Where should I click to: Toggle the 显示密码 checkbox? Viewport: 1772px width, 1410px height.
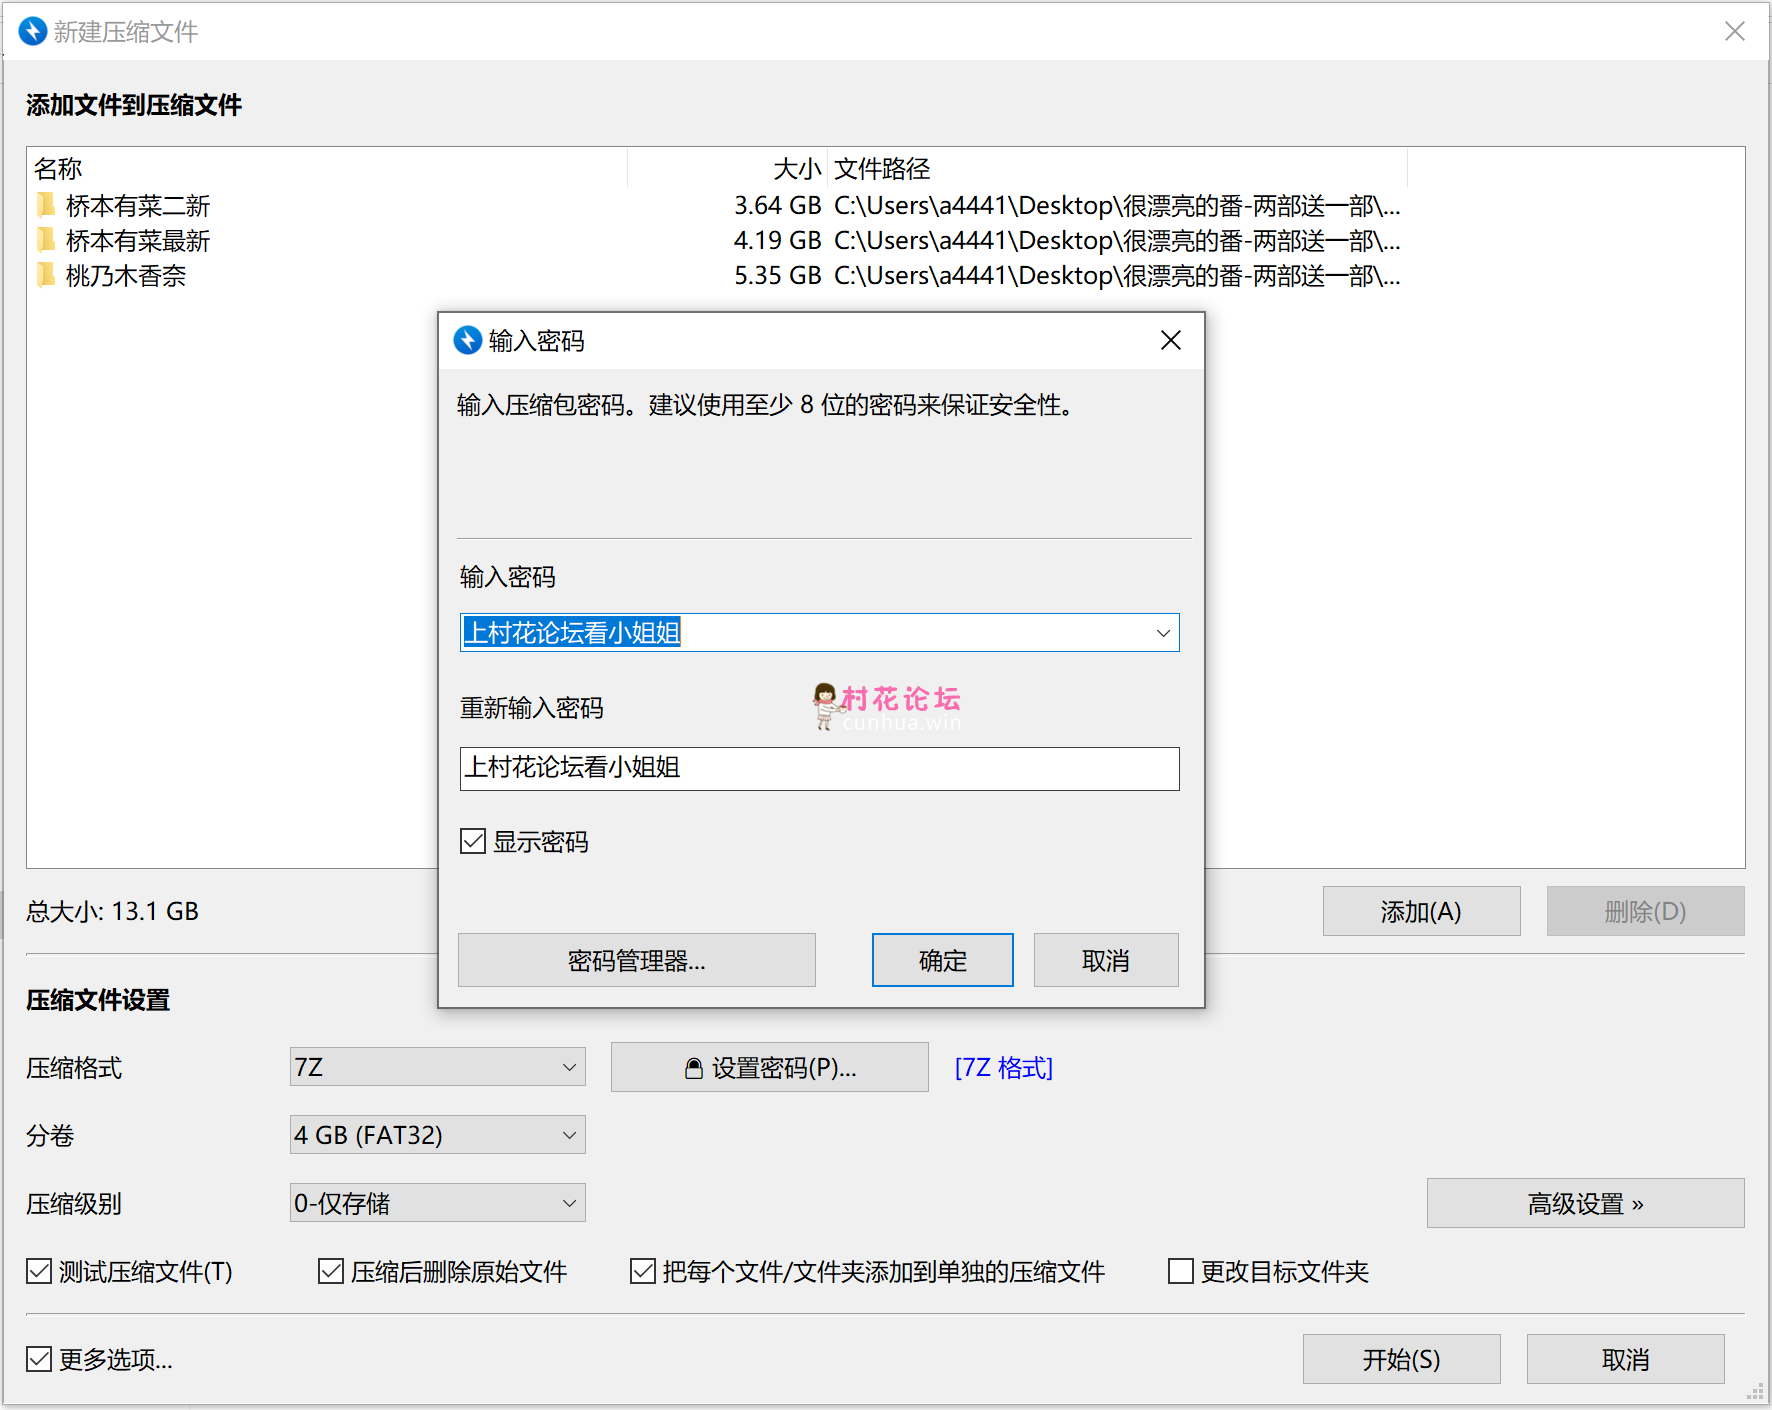point(473,841)
